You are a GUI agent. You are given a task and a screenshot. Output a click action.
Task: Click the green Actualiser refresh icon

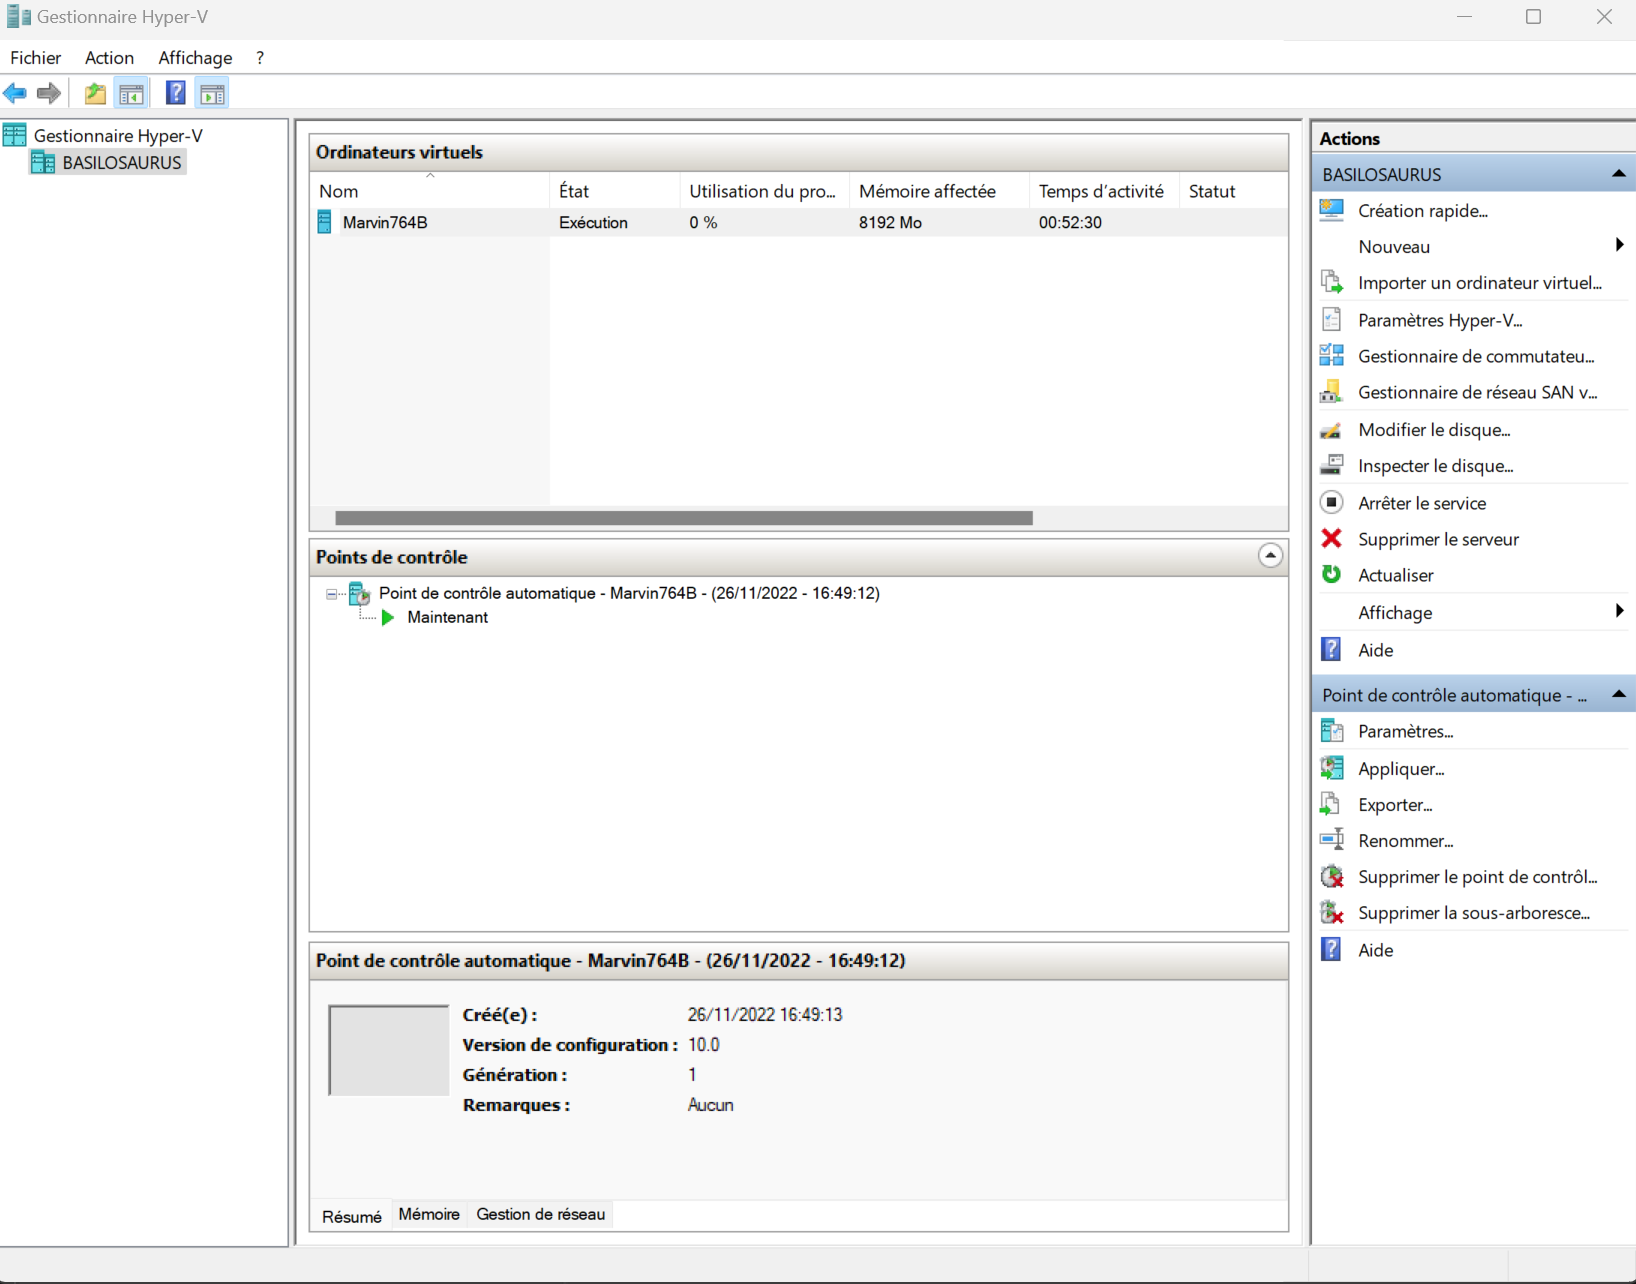click(1331, 575)
